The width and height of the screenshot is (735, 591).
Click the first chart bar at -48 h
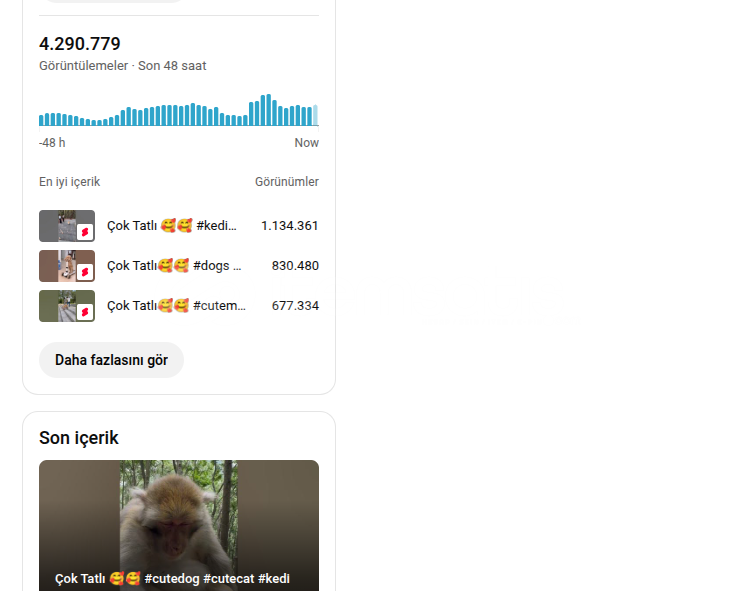point(41,120)
